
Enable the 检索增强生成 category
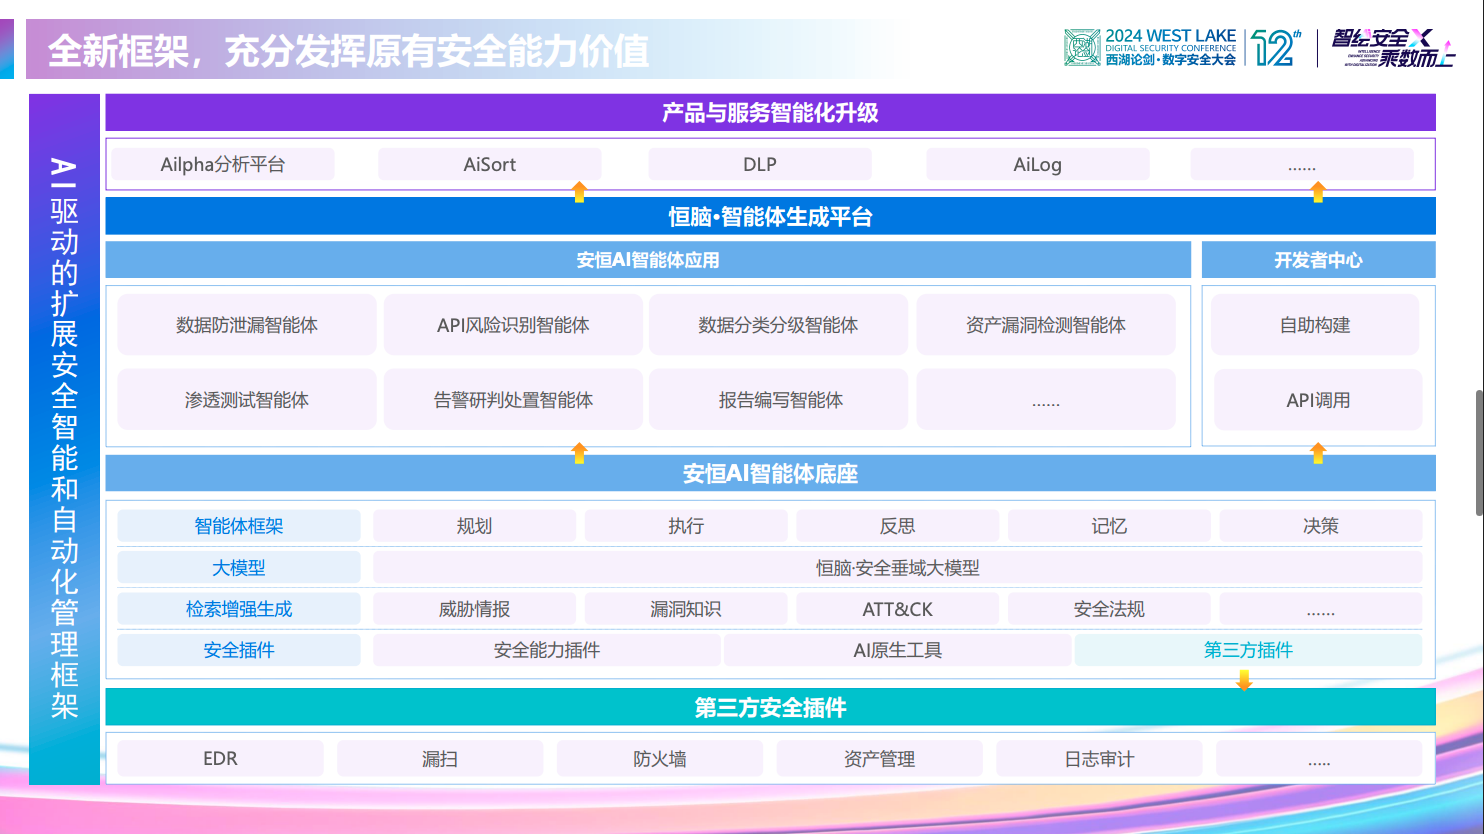(239, 608)
